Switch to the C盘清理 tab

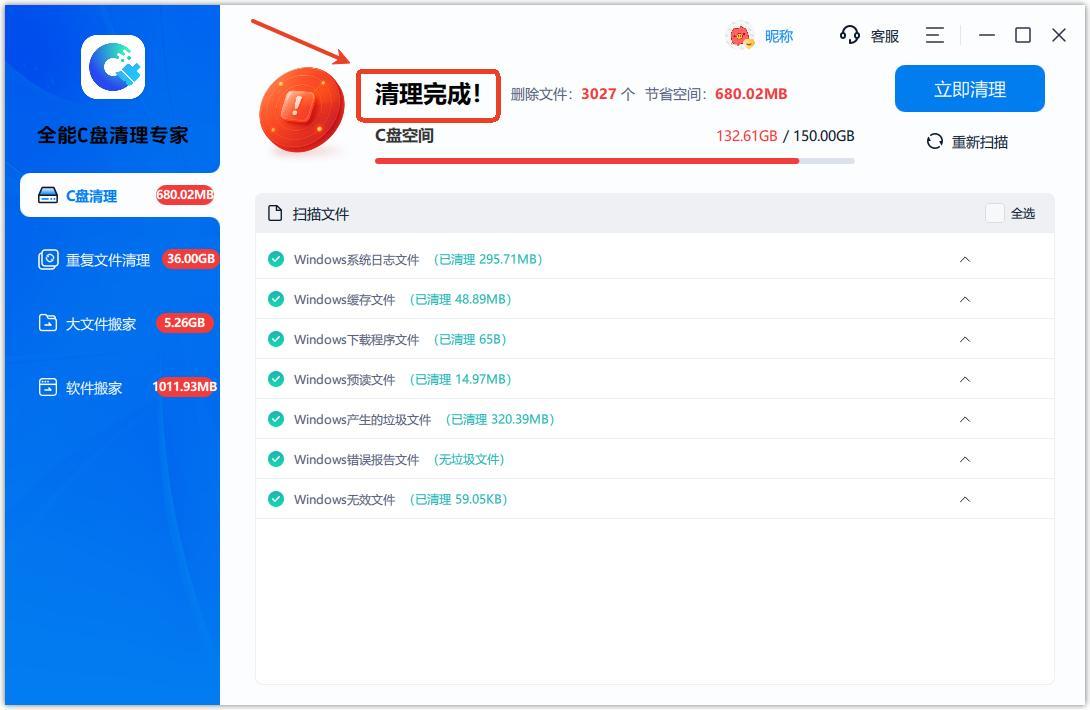92,196
